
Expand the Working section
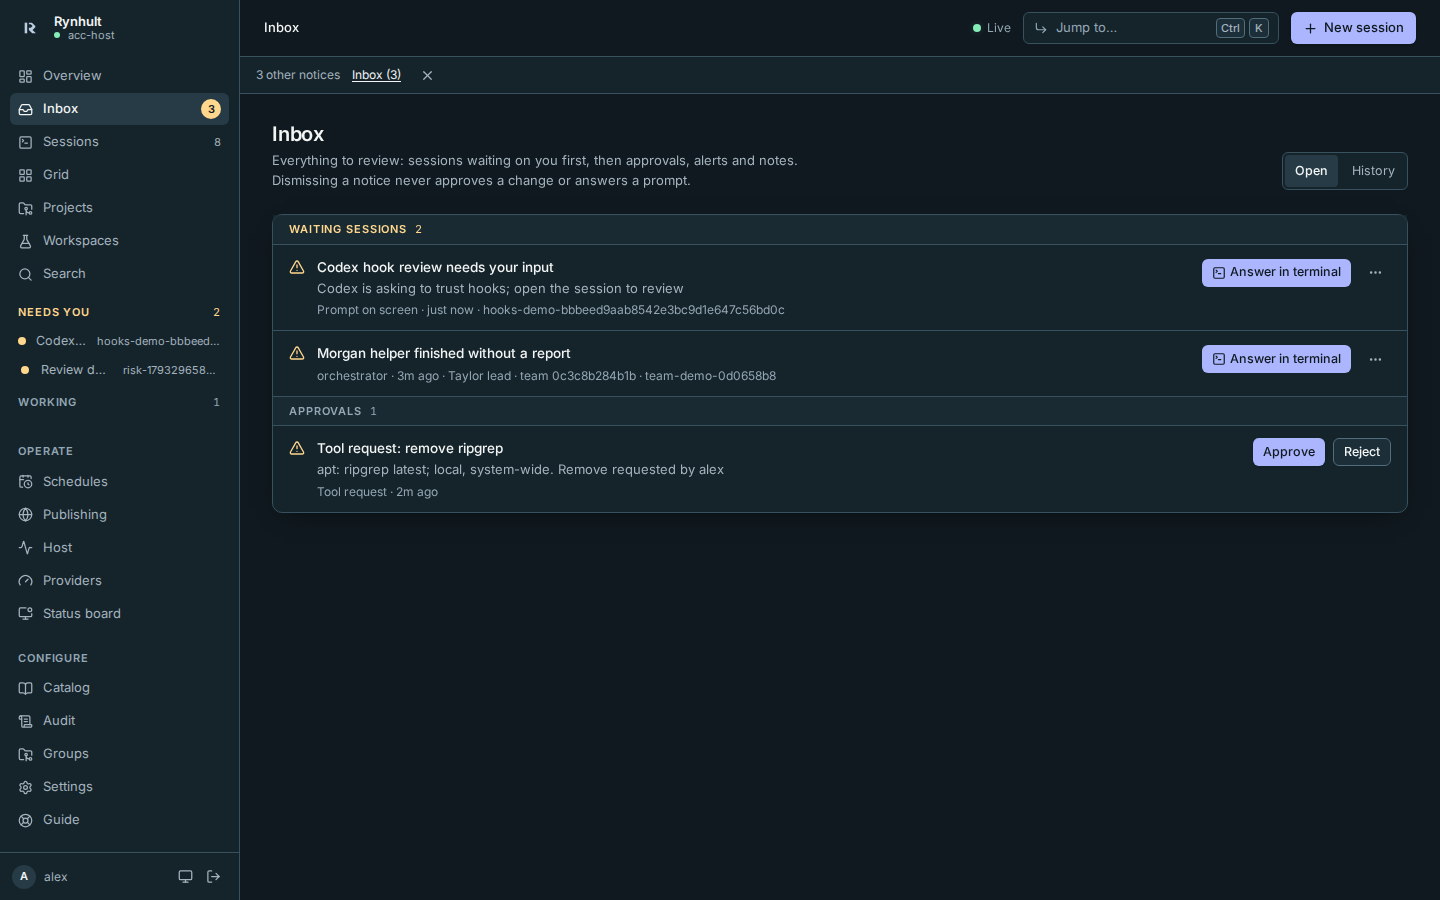(x=119, y=402)
